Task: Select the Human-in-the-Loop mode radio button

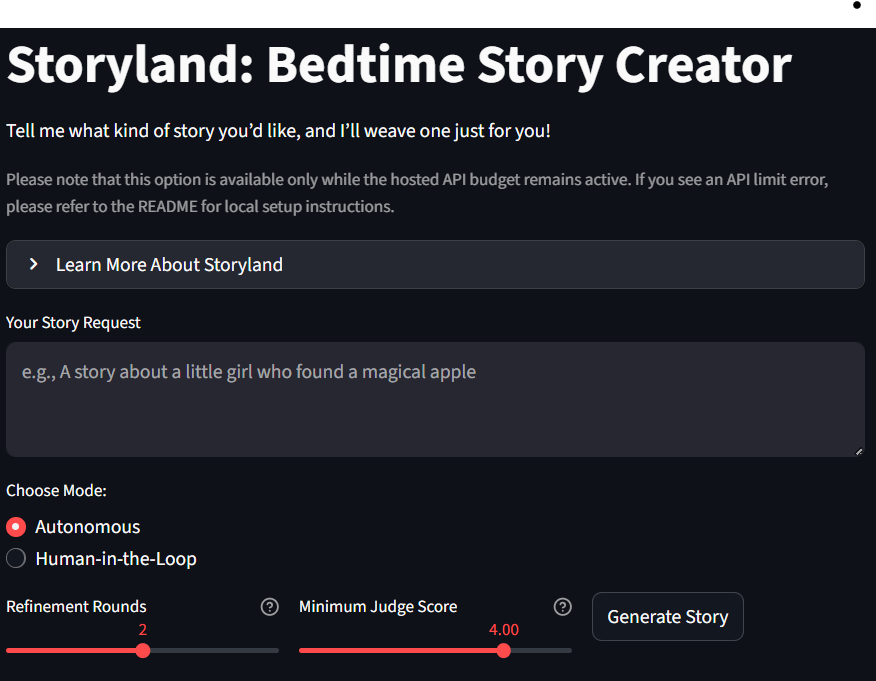Action: [16, 559]
